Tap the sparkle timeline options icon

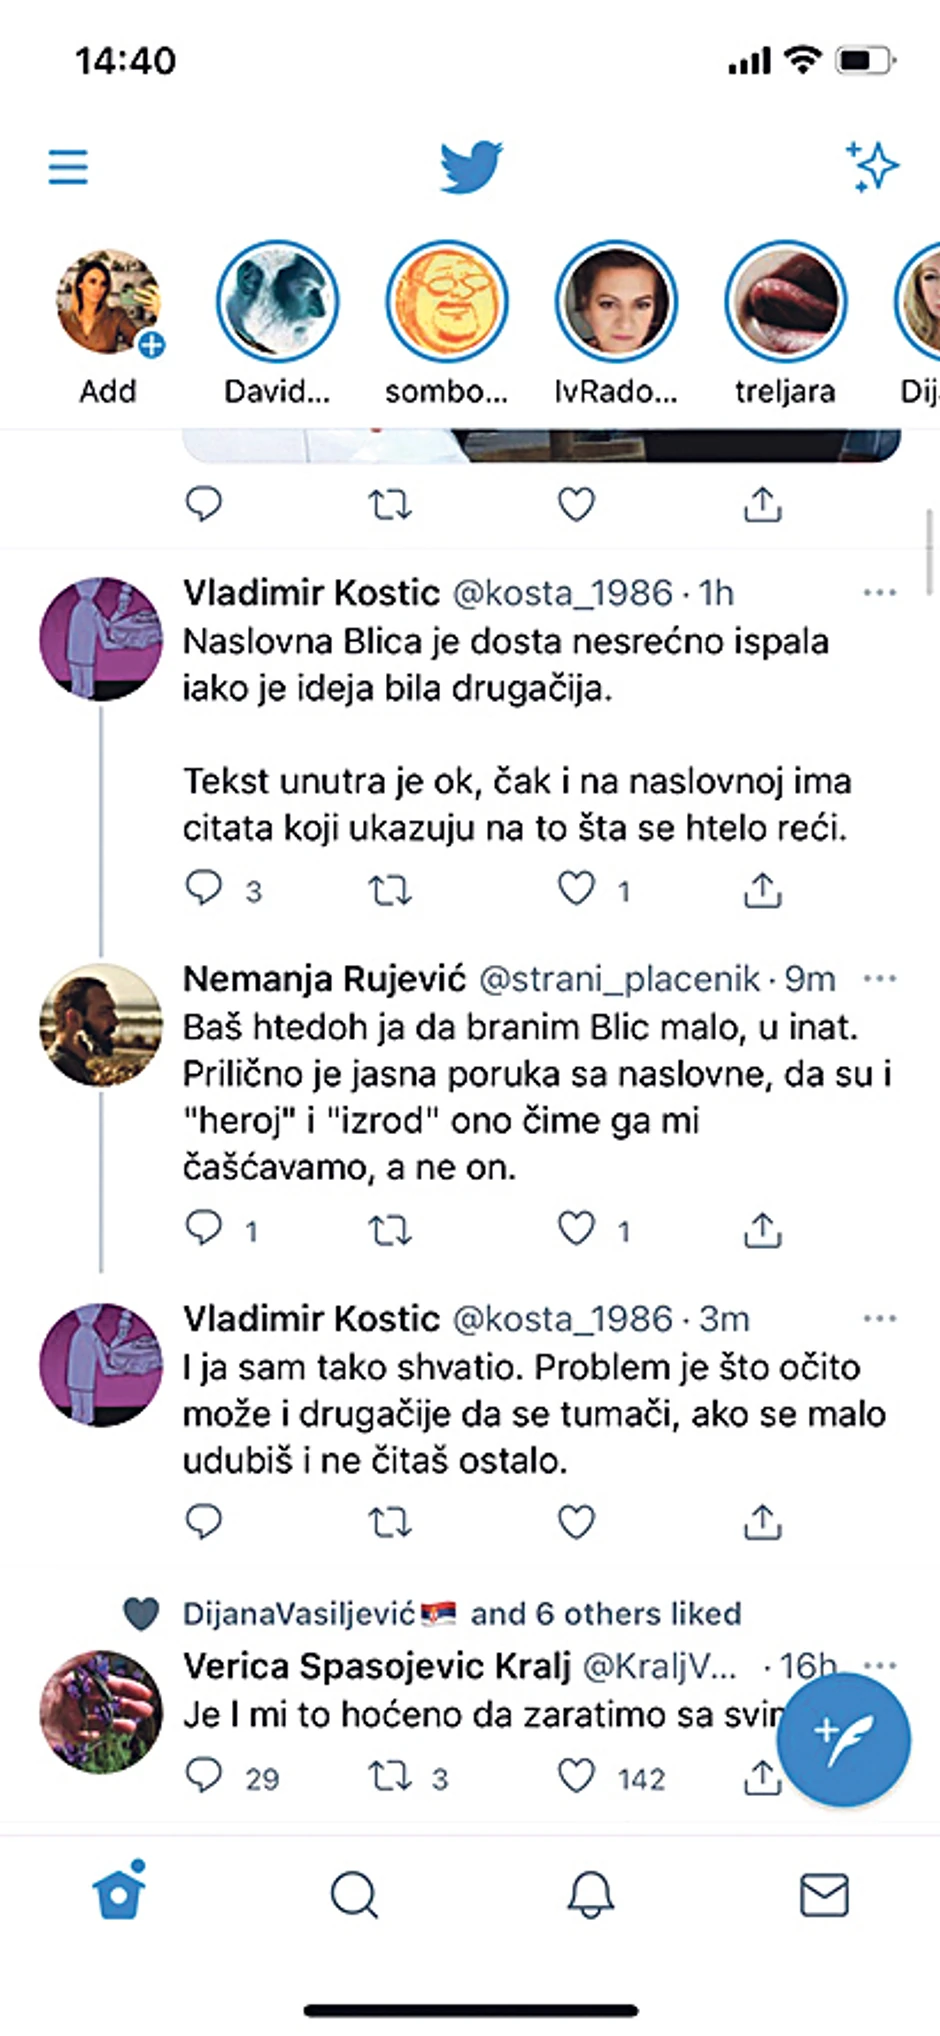(872, 166)
